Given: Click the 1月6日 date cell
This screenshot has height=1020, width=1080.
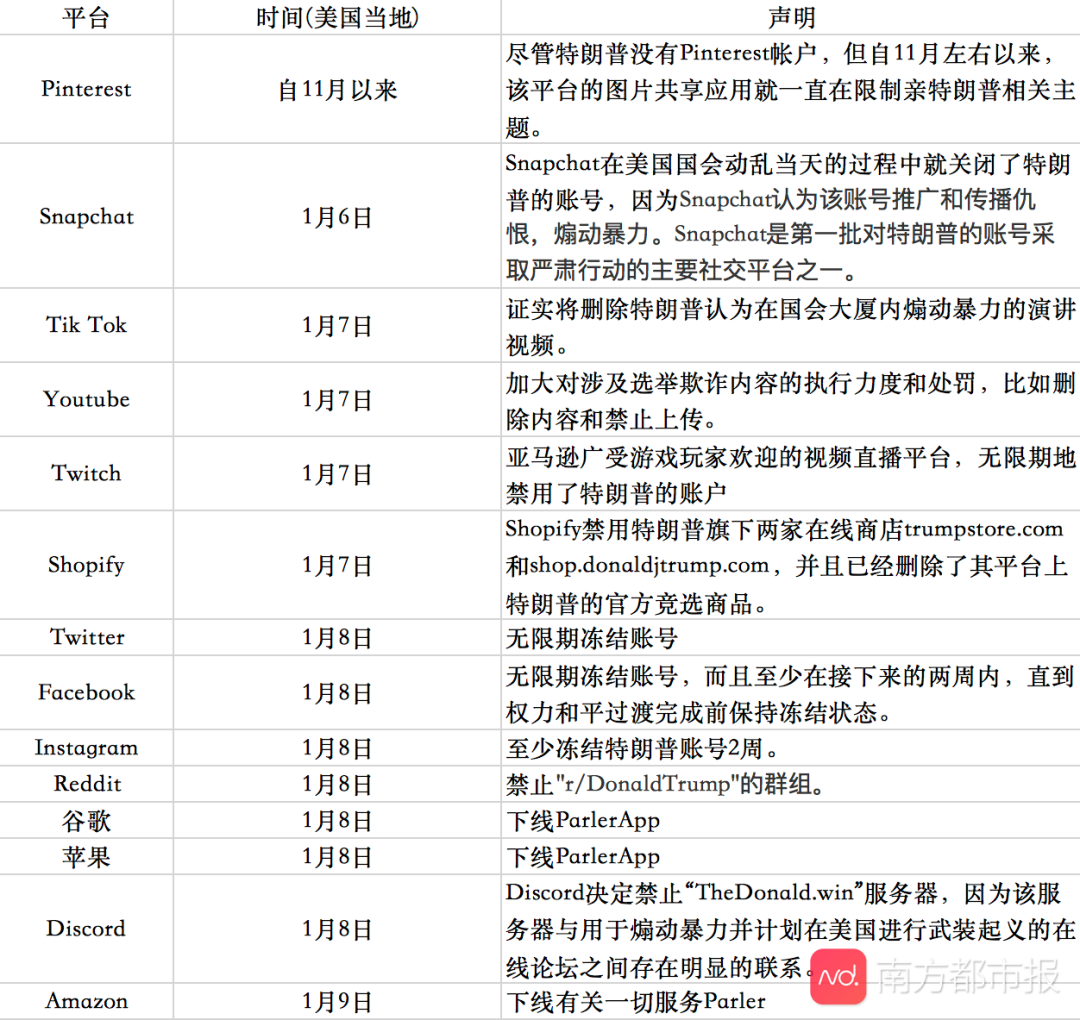Looking at the screenshot, I should pyautogui.click(x=337, y=217).
